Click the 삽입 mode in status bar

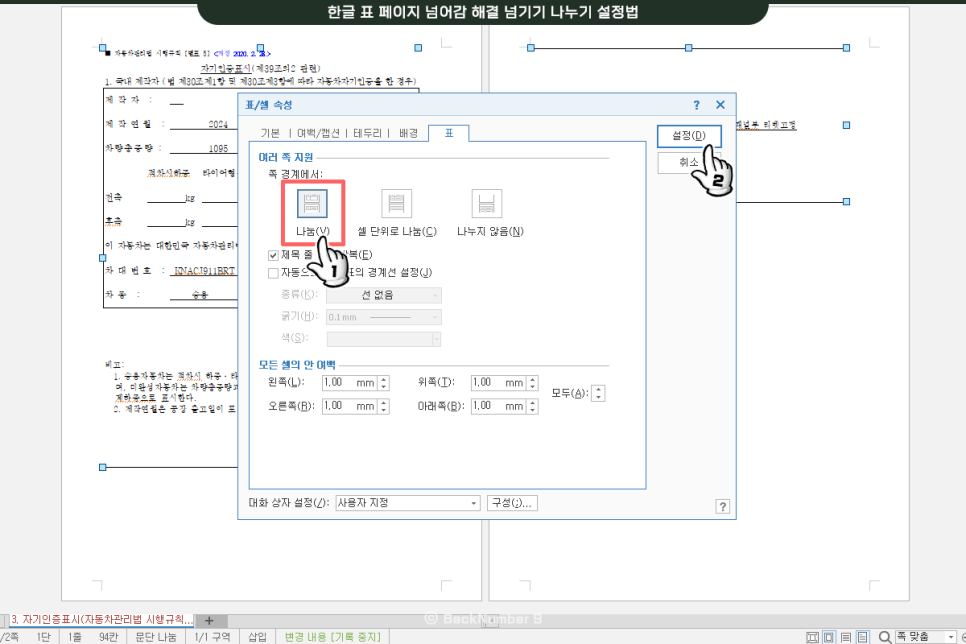click(x=258, y=637)
